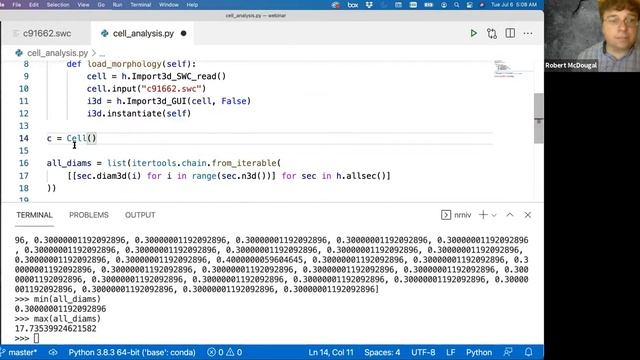
Task: Select the cell_analysis.py editor tab
Action: click(143, 33)
